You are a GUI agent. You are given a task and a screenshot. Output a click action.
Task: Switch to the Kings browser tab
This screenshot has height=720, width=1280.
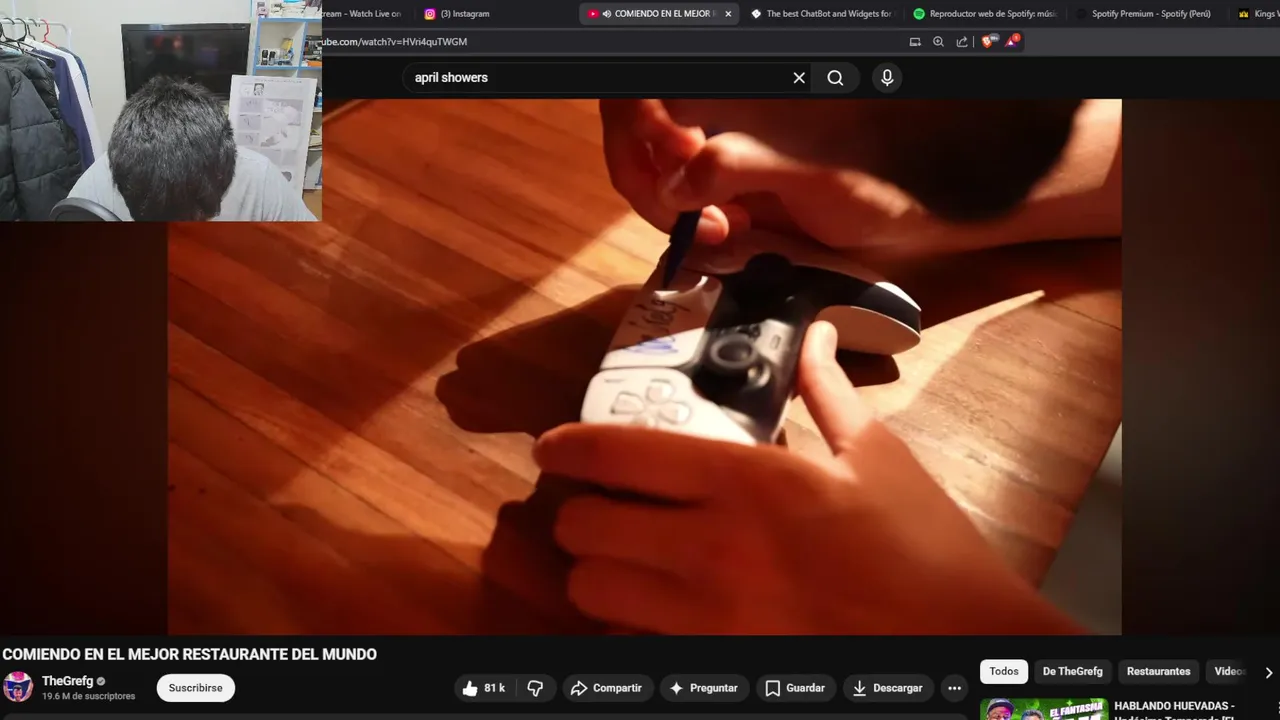pos(1257,14)
